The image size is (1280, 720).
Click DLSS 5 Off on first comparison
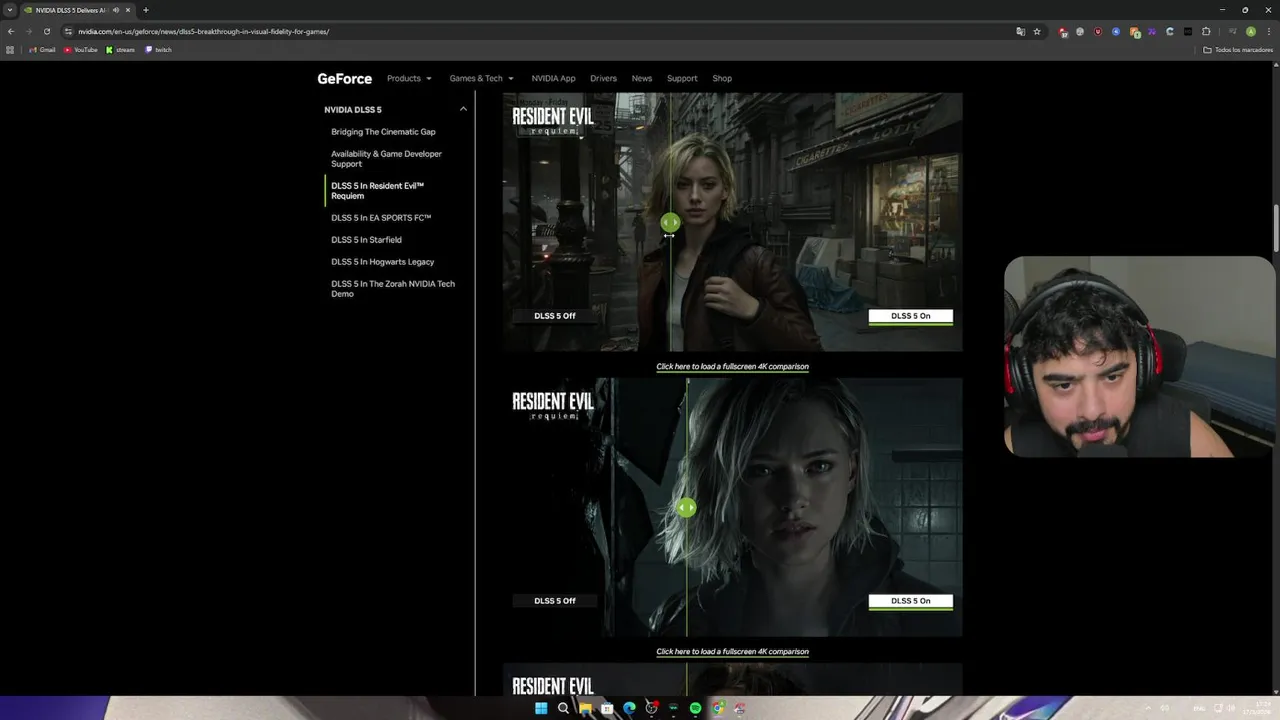555,316
